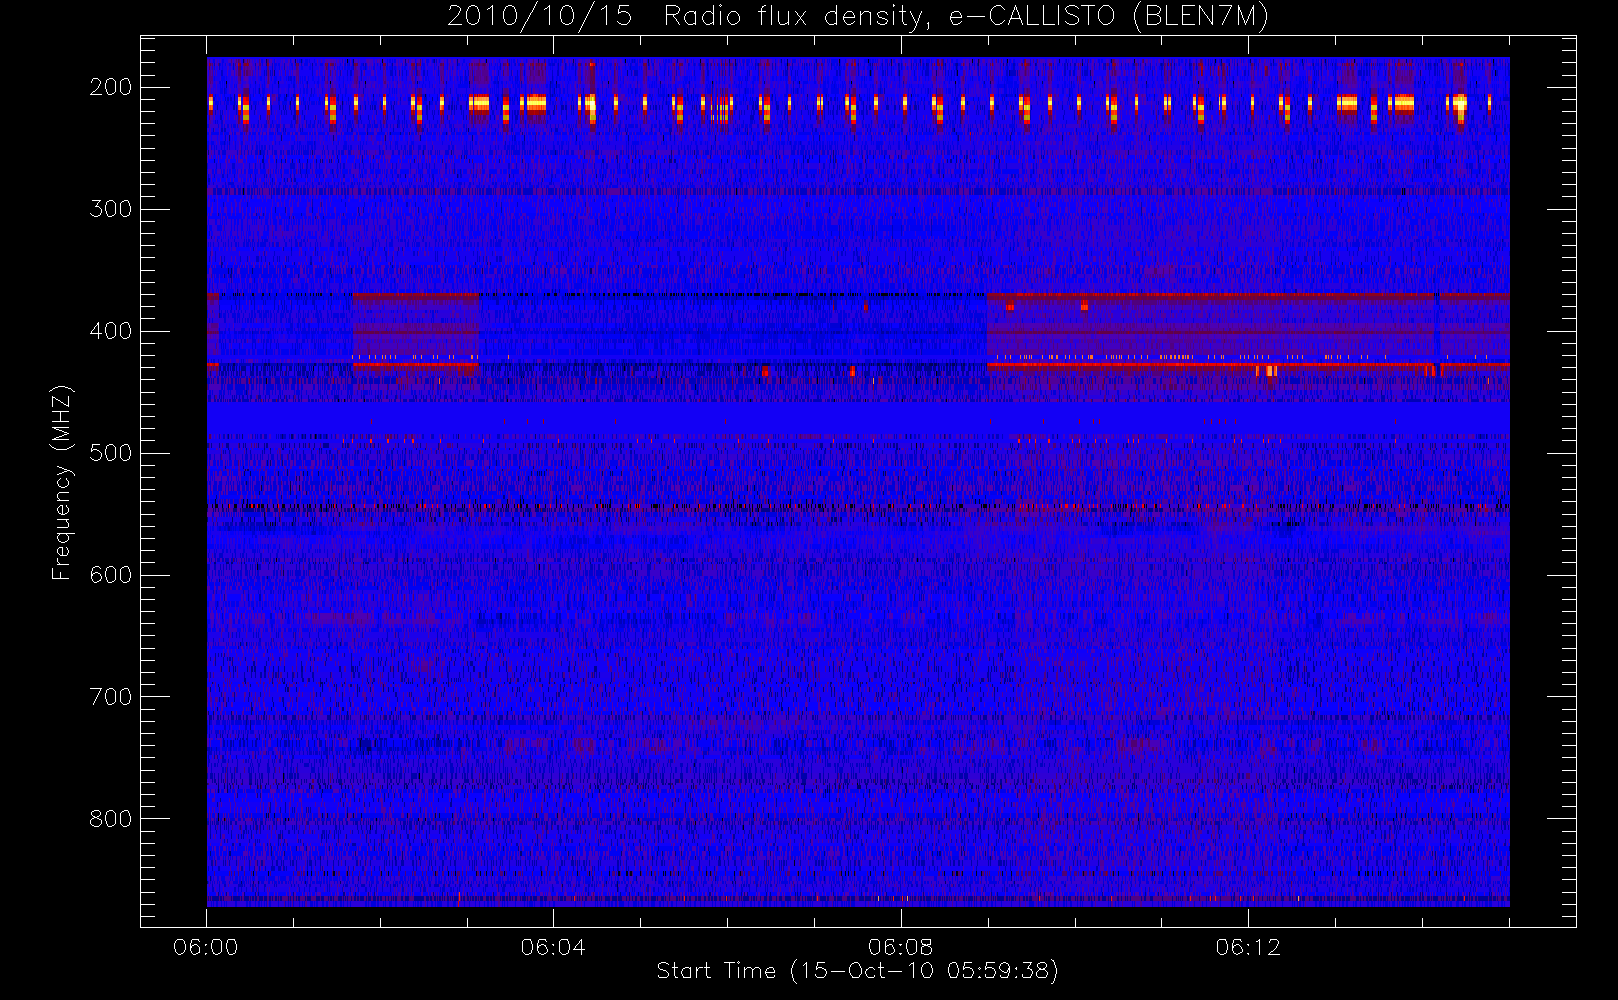Select the 400 frequency tick label
The image size is (1618, 1000).
coord(110,331)
